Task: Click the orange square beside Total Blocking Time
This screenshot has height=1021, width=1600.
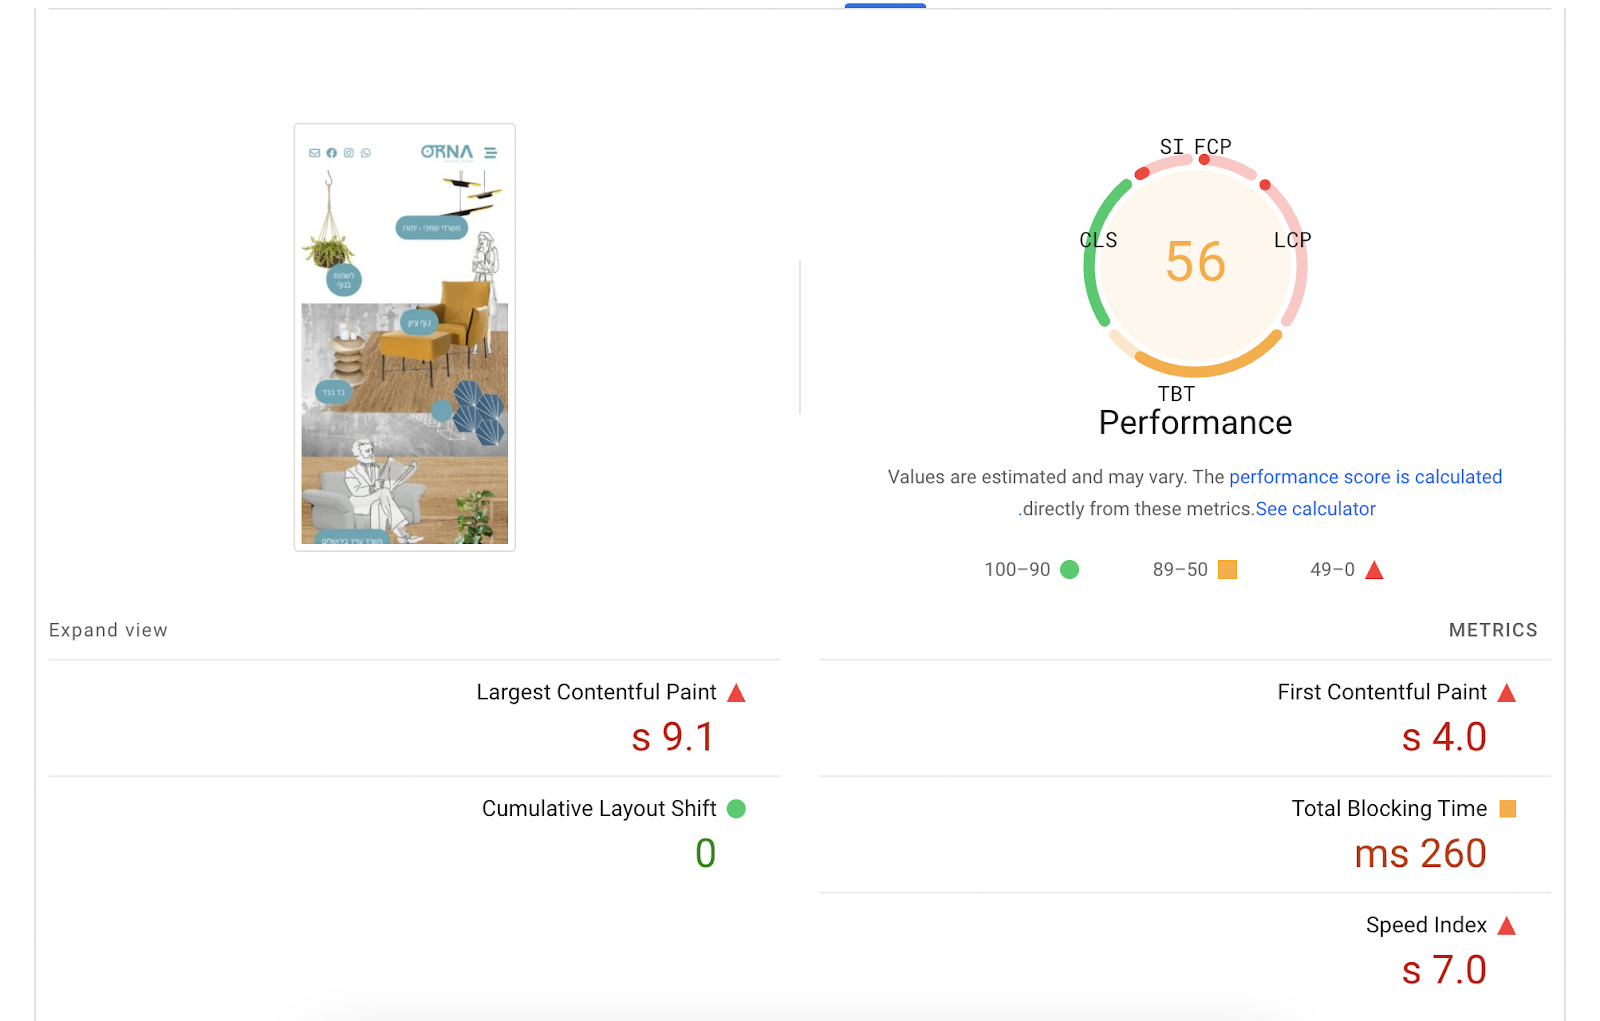Action: point(1508,808)
